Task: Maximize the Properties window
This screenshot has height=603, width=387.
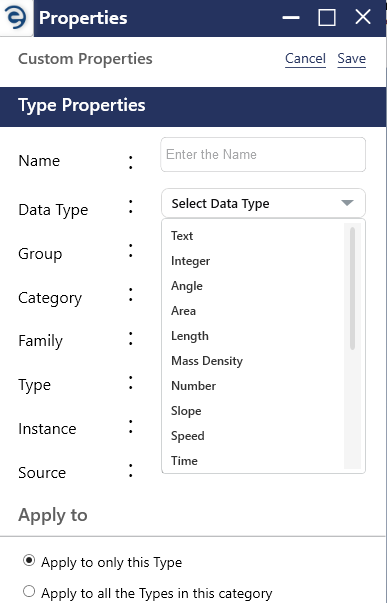Action: click(327, 18)
